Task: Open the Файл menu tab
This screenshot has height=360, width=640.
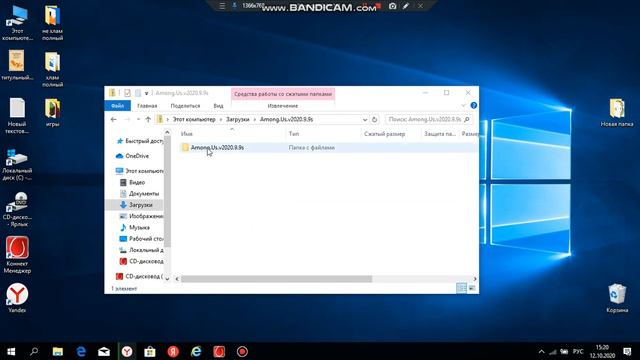Action: point(118,106)
